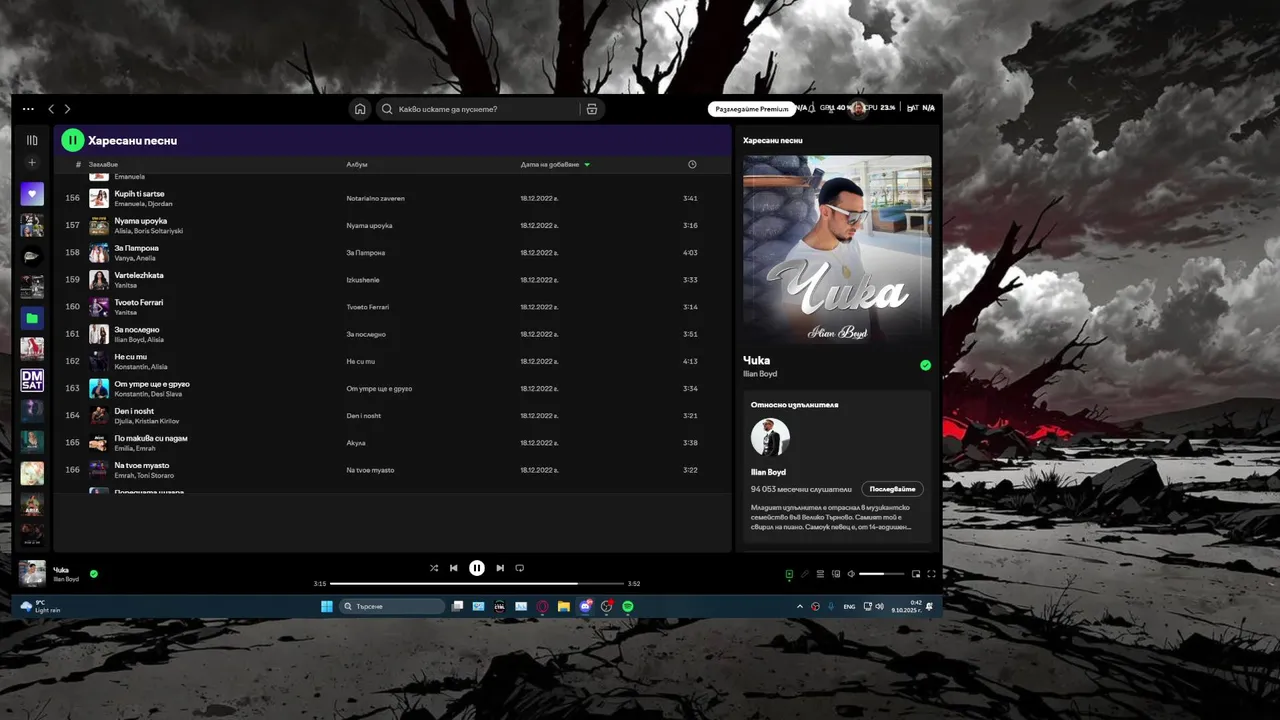1280x720 pixels.
Task: Open Ilian Boyd round artist photo
Action: coord(770,438)
